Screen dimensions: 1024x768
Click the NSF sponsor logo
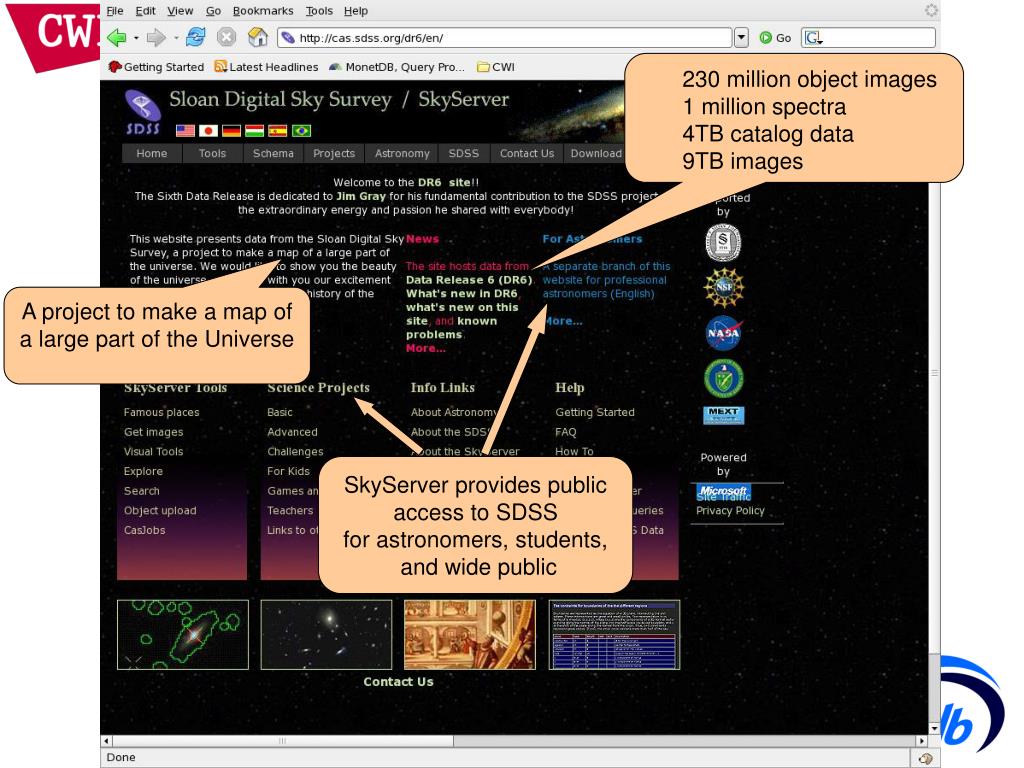click(x=724, y=287)
